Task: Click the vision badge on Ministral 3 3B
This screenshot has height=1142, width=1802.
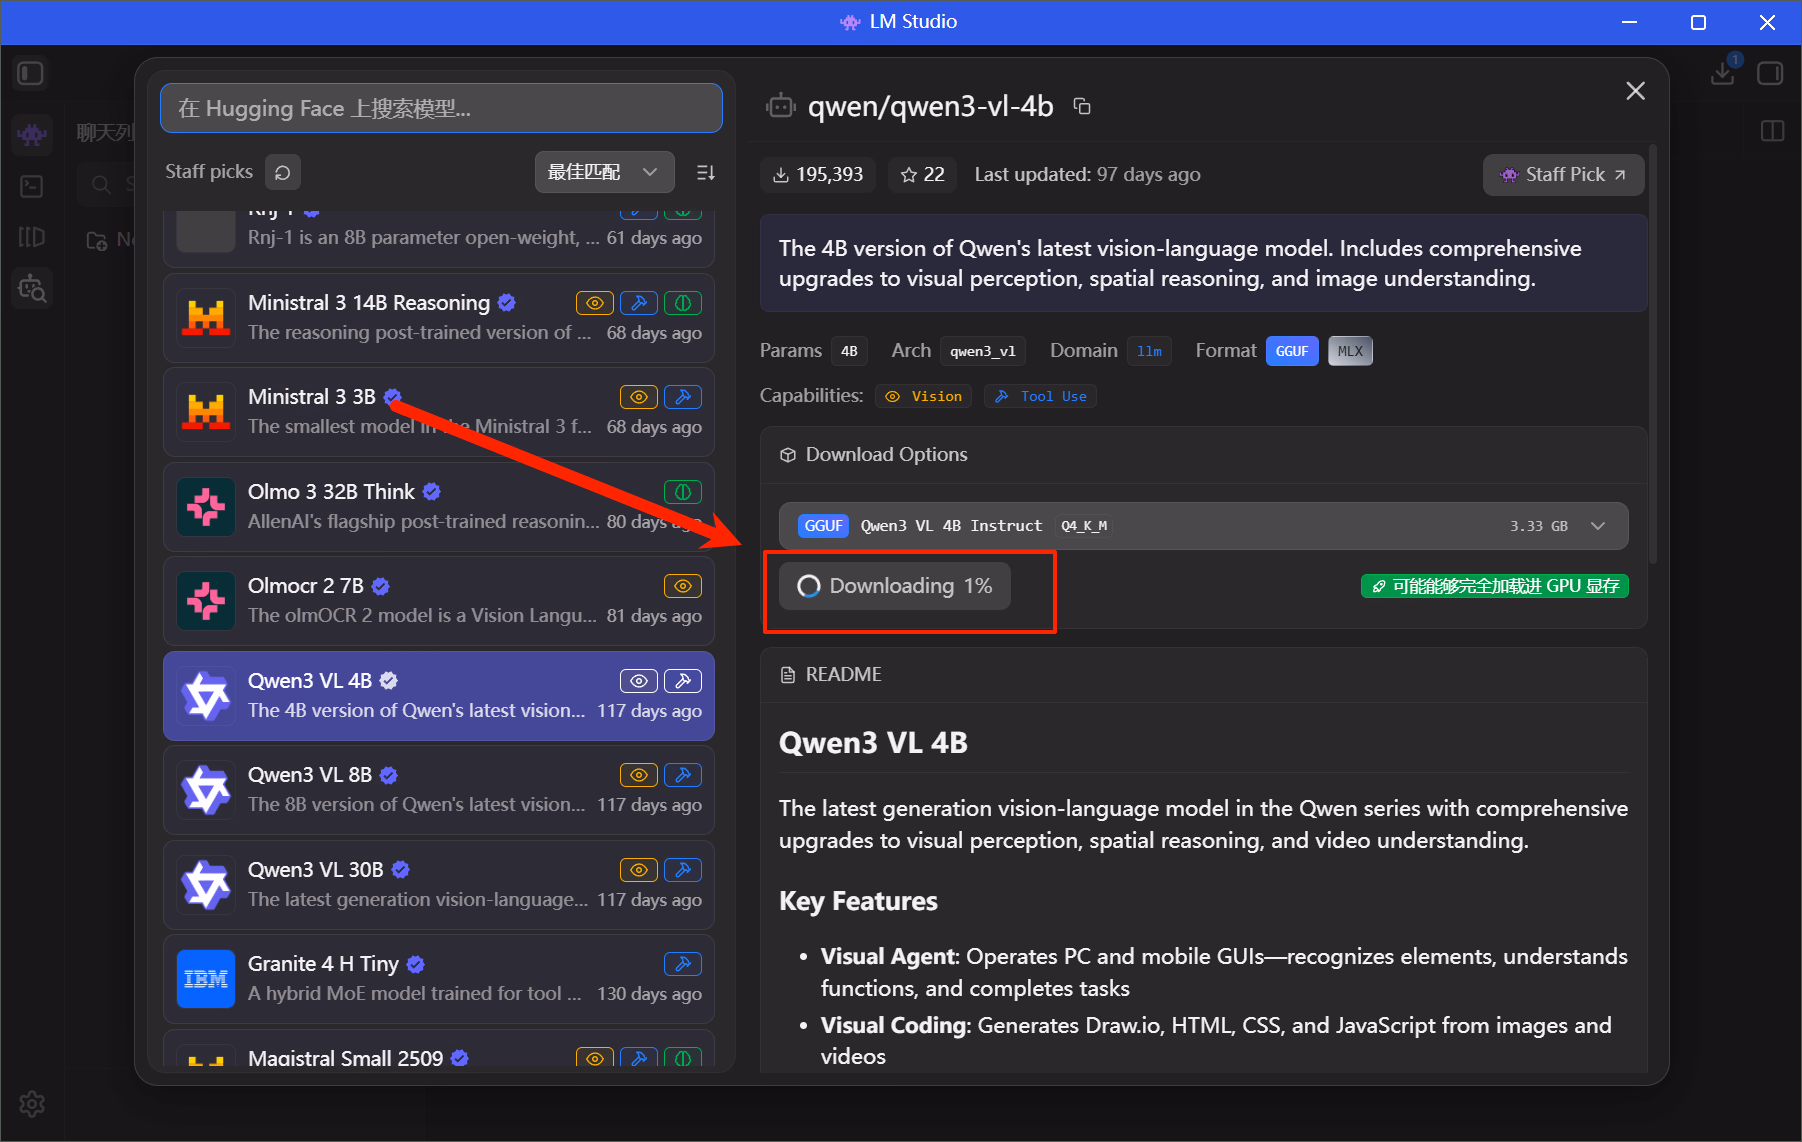Action: [x=639, y=397]
